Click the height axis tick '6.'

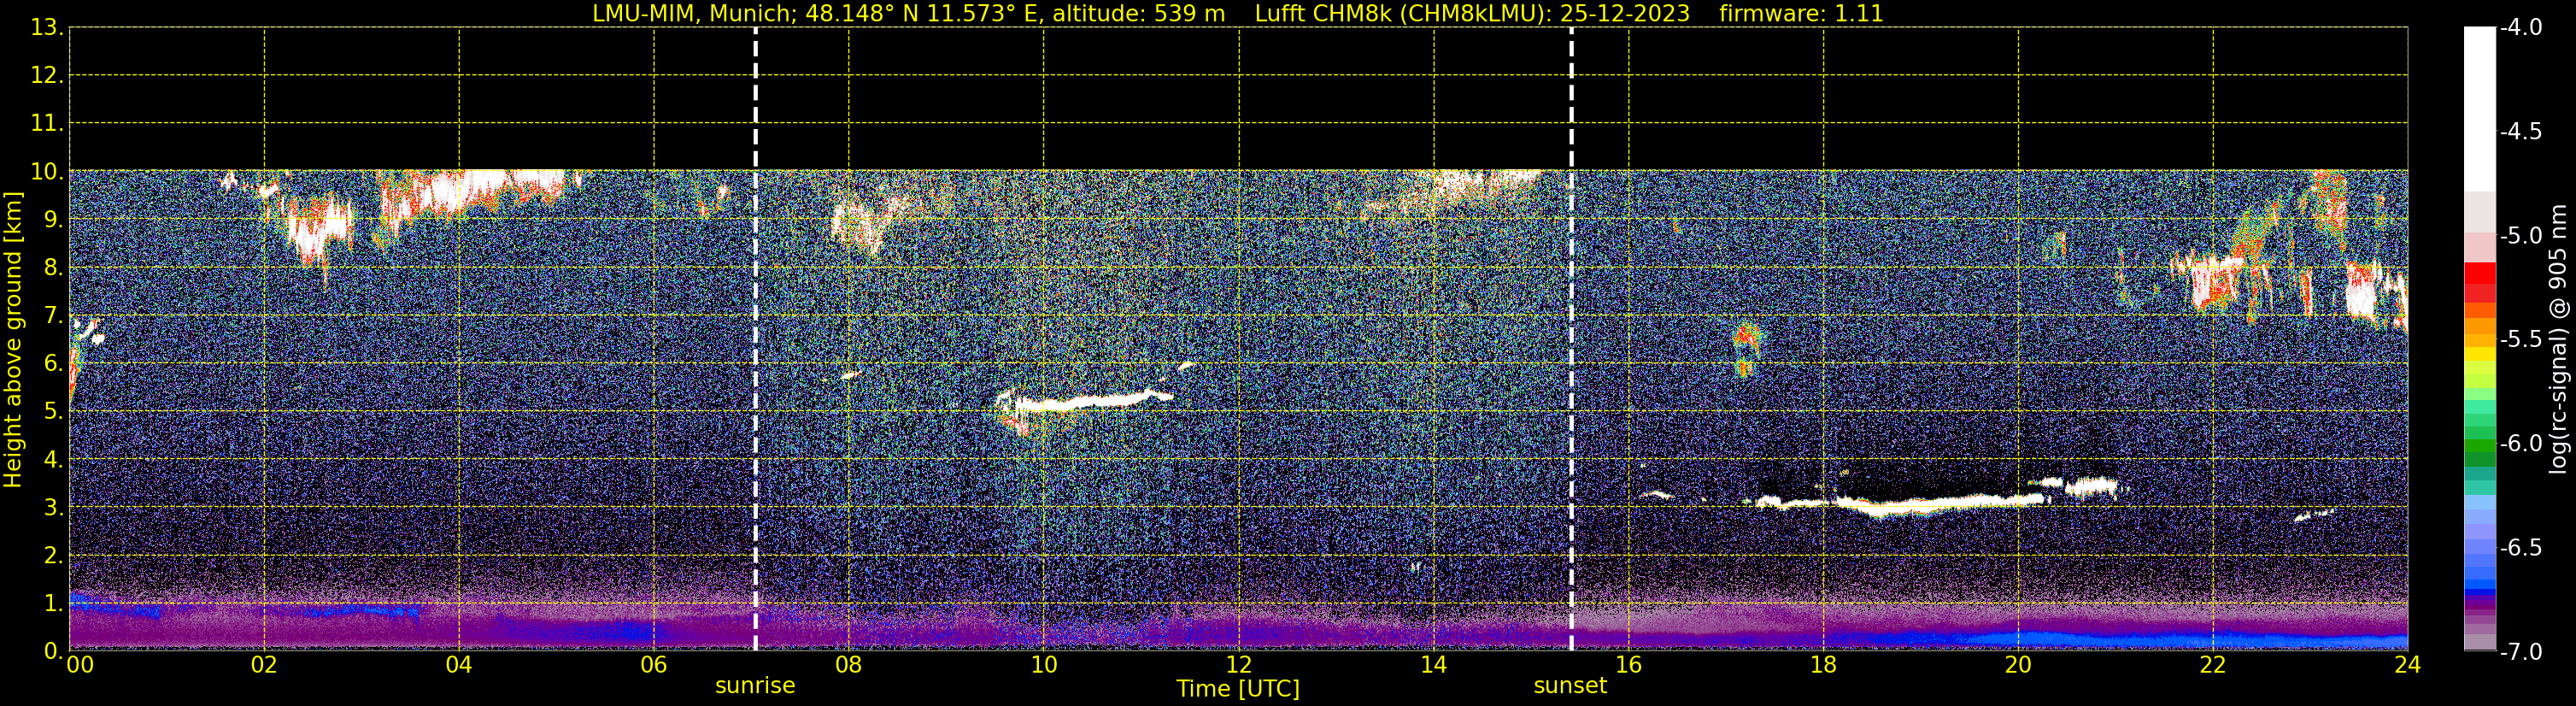pyautogui.click(x=53, y=364)
